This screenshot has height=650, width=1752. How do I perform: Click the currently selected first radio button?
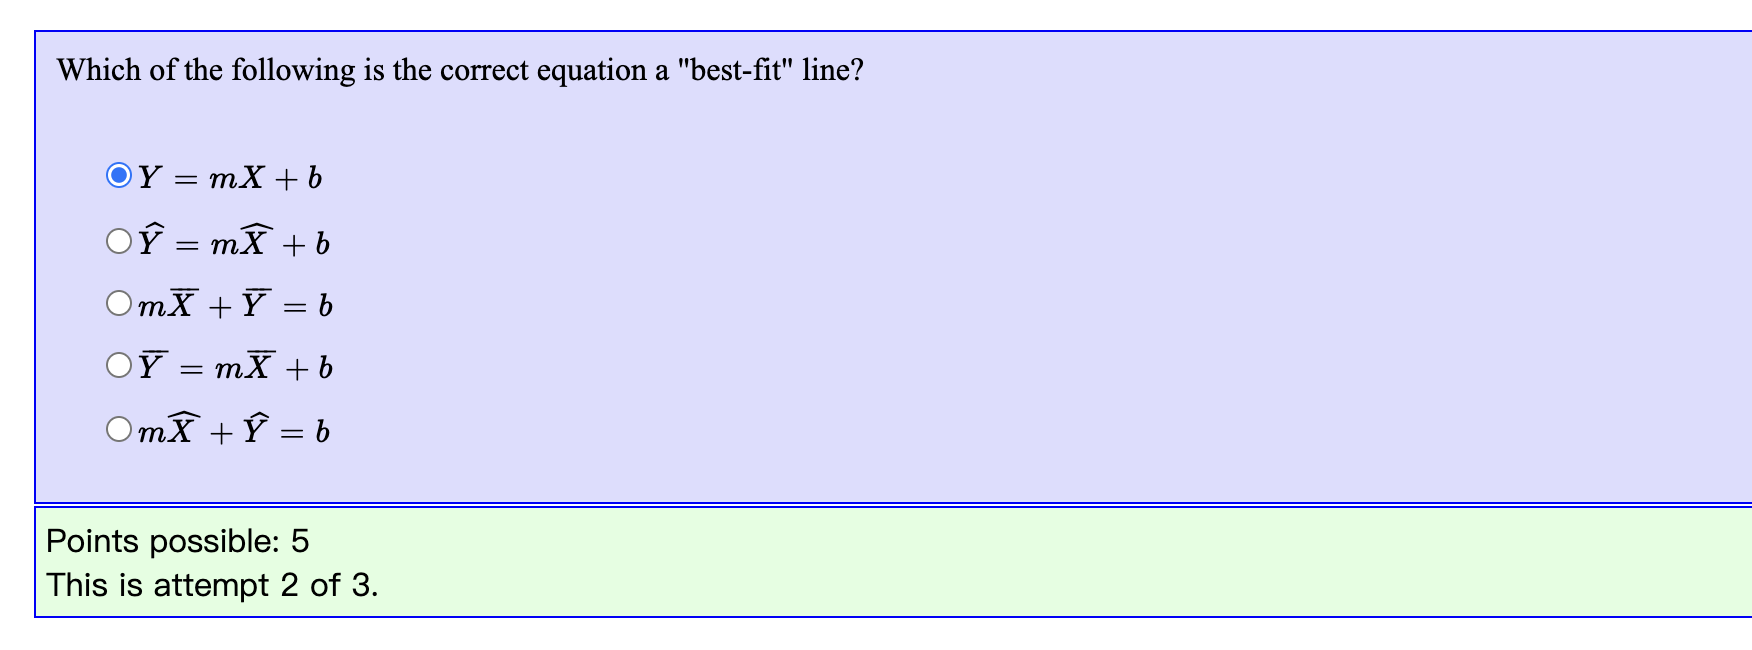pyautogui.click(x=119, y=176)
